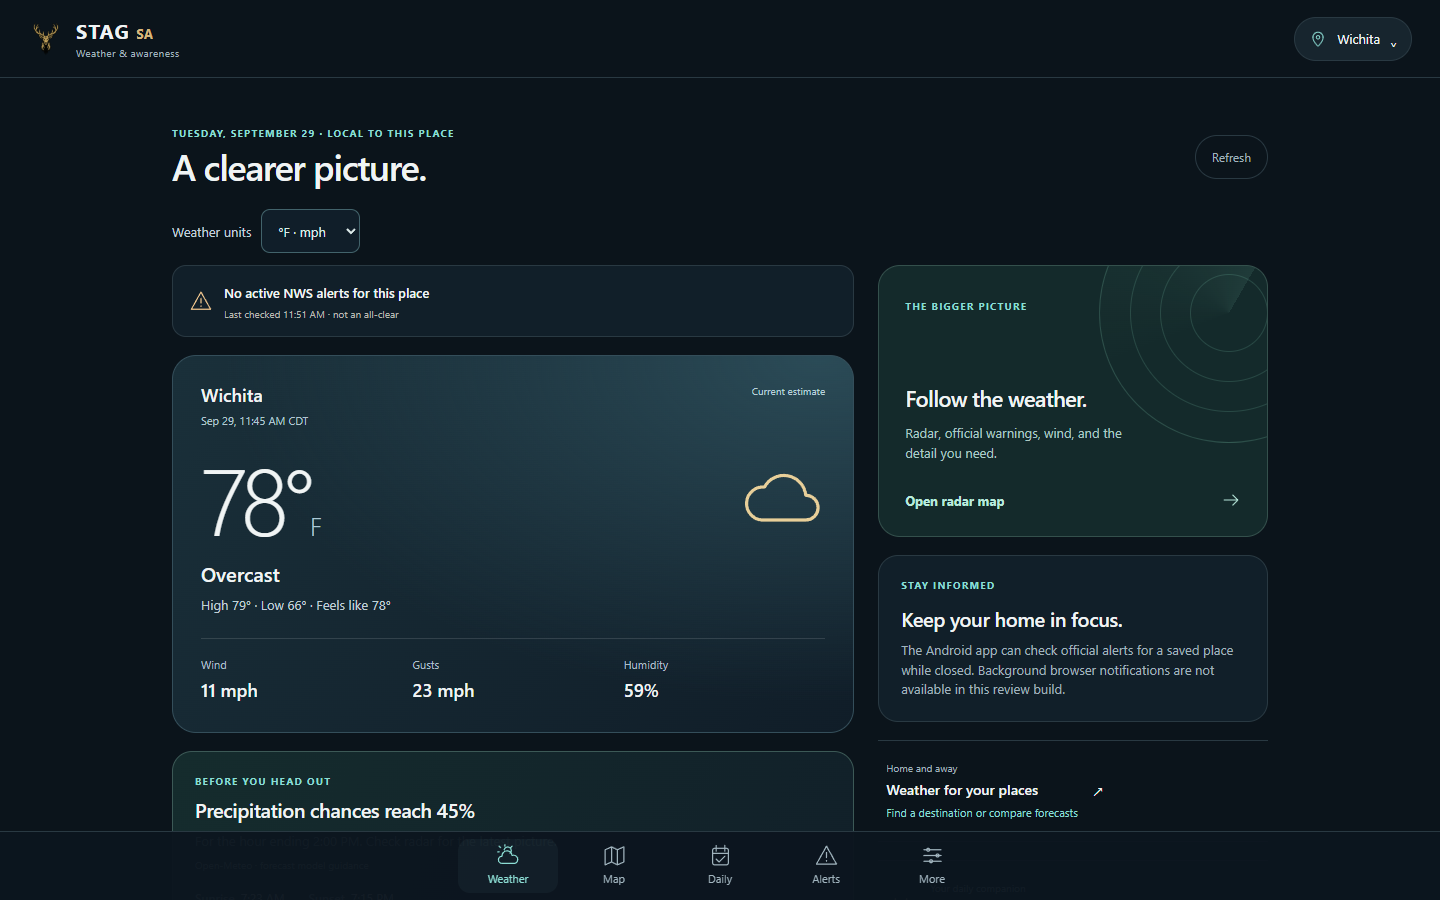Click the chevron in the Wichita location button
The height and width of the screenshot is (900, 1440).
(x=1393, y=43)
